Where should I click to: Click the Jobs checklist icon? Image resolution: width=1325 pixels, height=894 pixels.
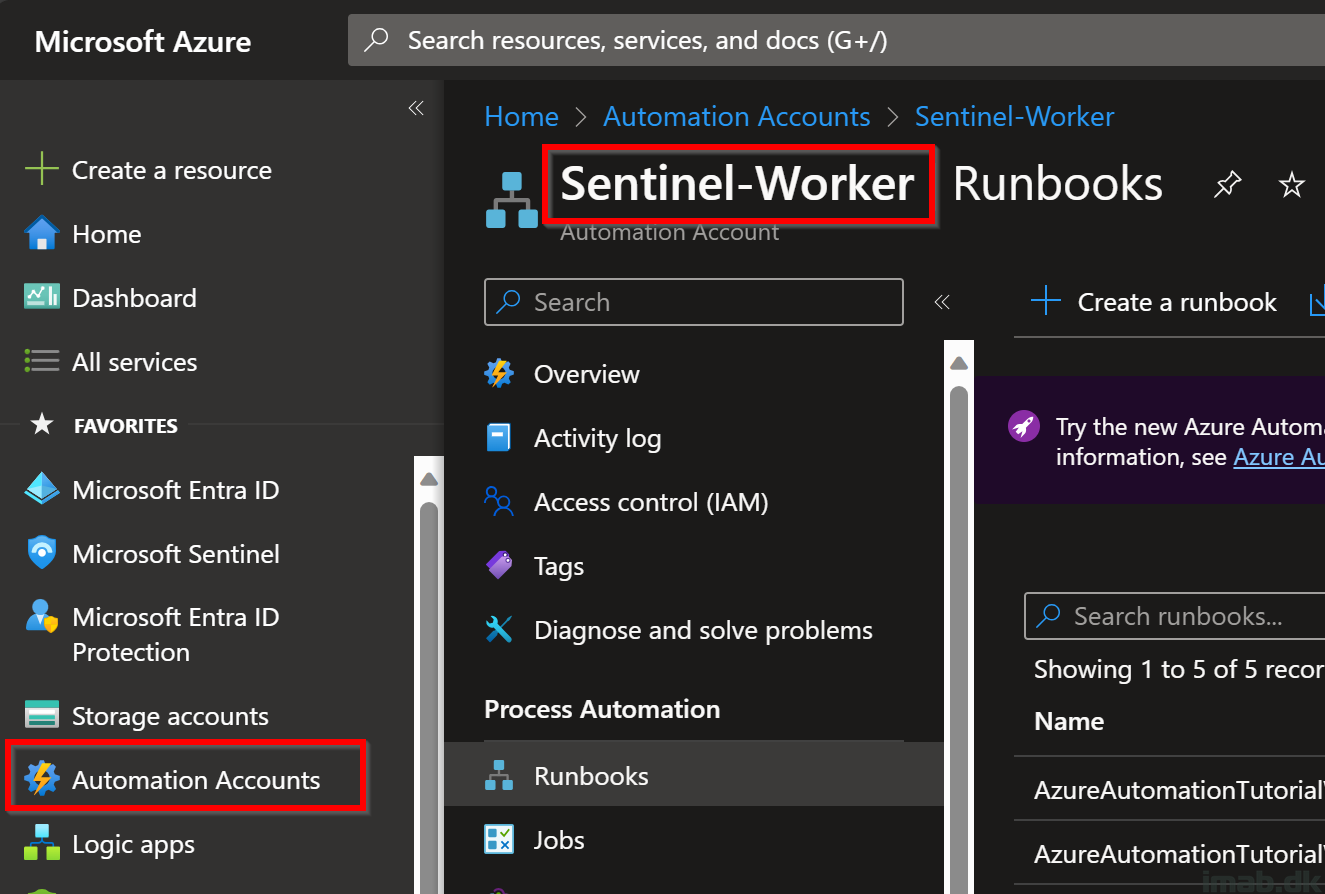[498, 840]
